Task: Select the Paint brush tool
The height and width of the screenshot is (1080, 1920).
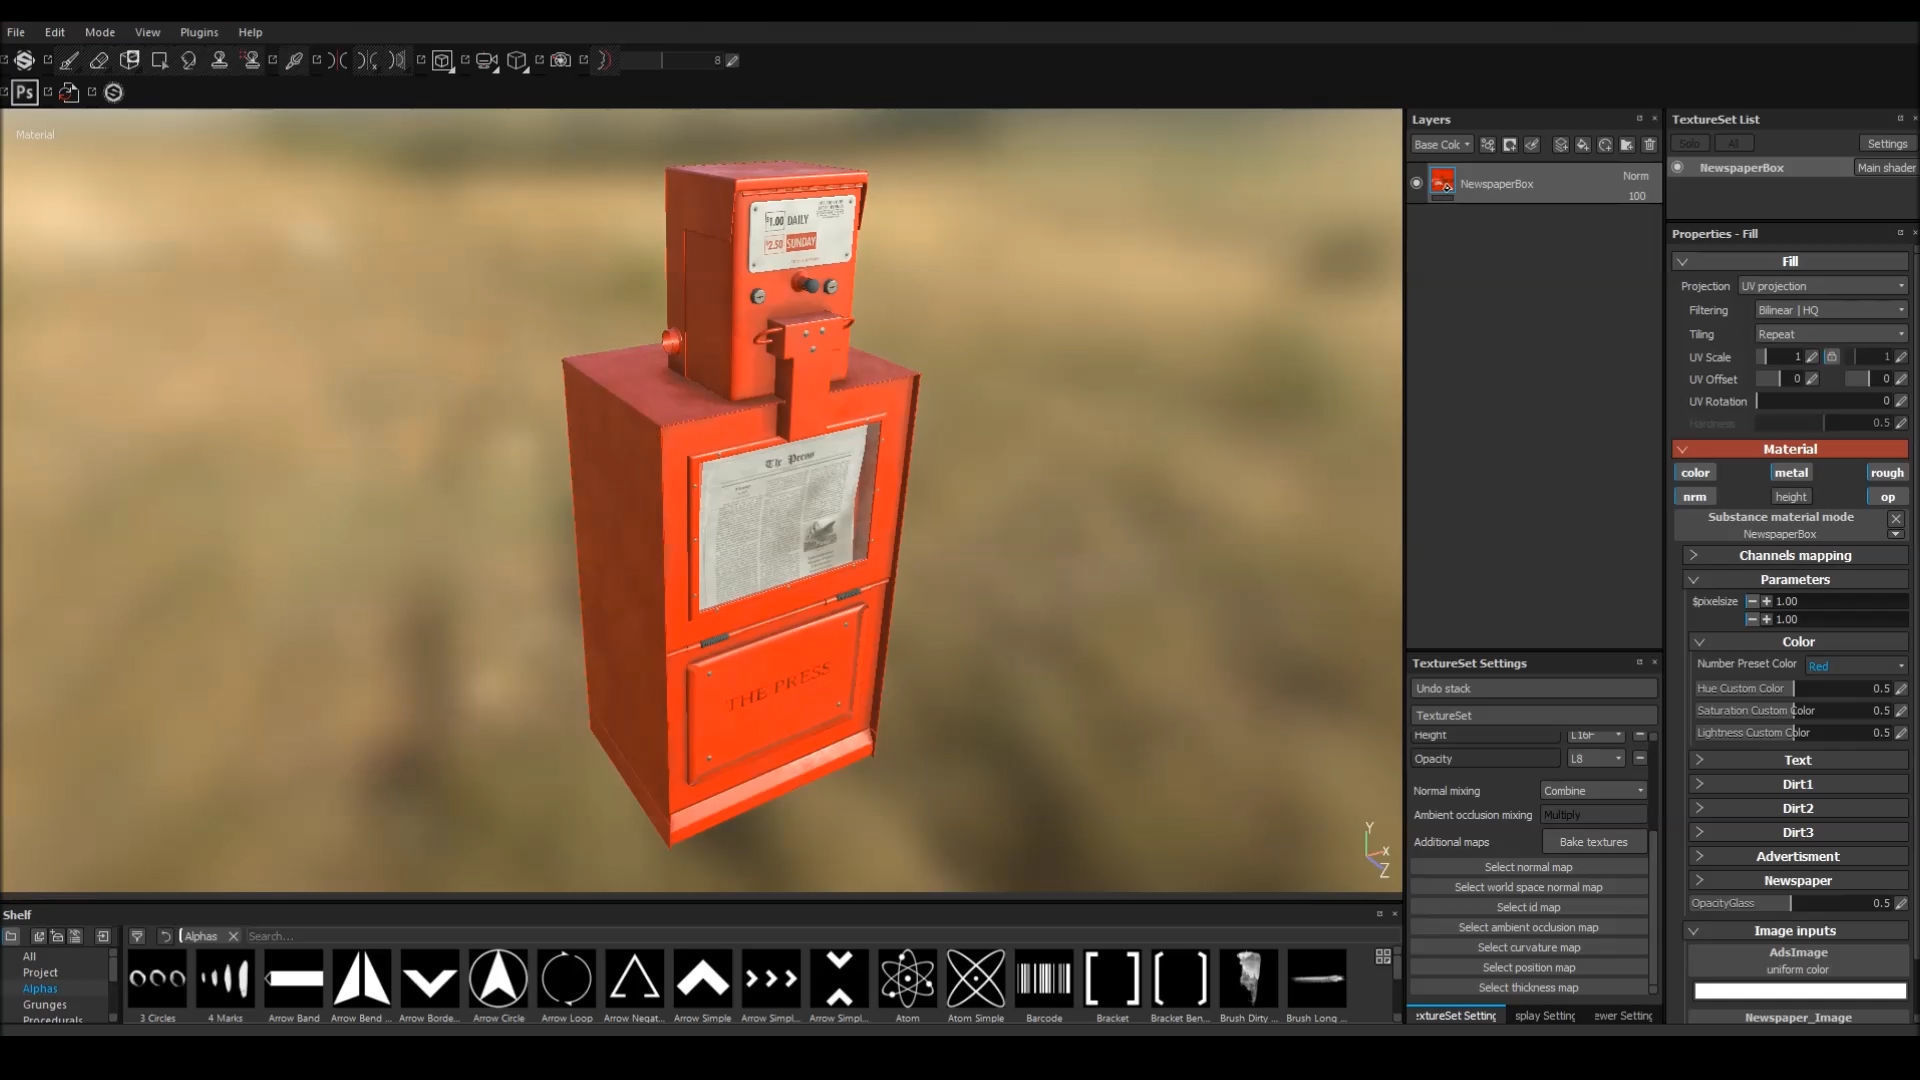Action: (69, 61)
